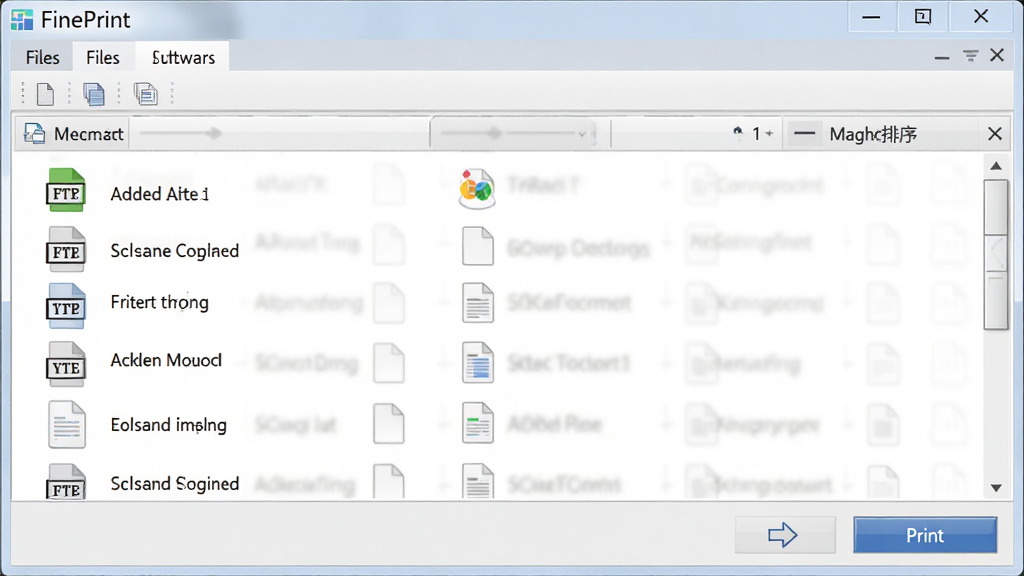Click the scrollbar up arrow
Viewport: 1024px width, 576px height.
[996, 166]
